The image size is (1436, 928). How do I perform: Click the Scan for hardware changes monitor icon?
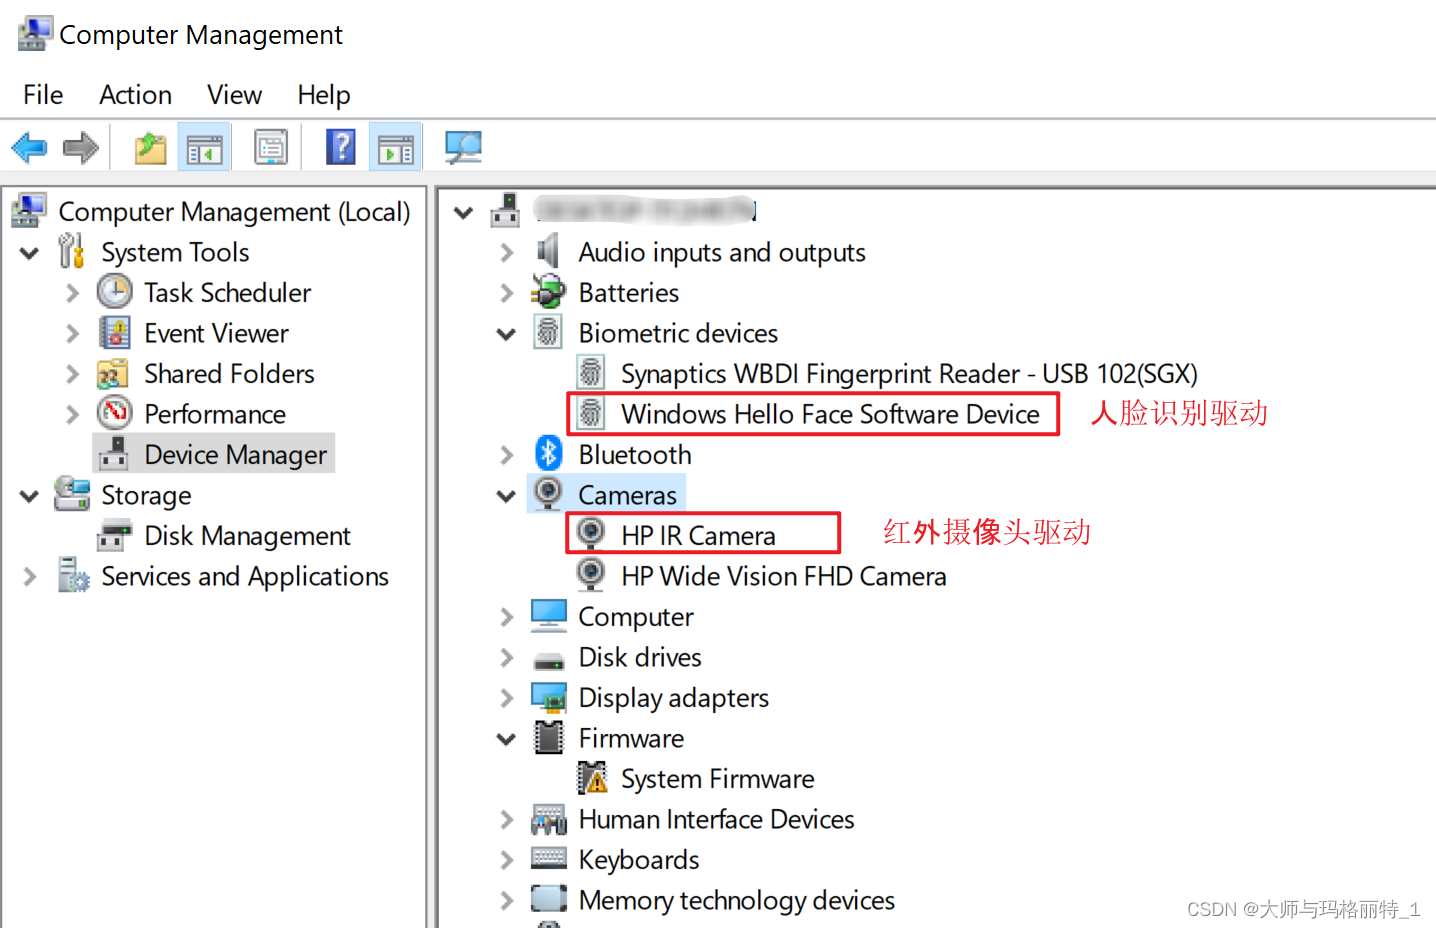pos(463,148)
